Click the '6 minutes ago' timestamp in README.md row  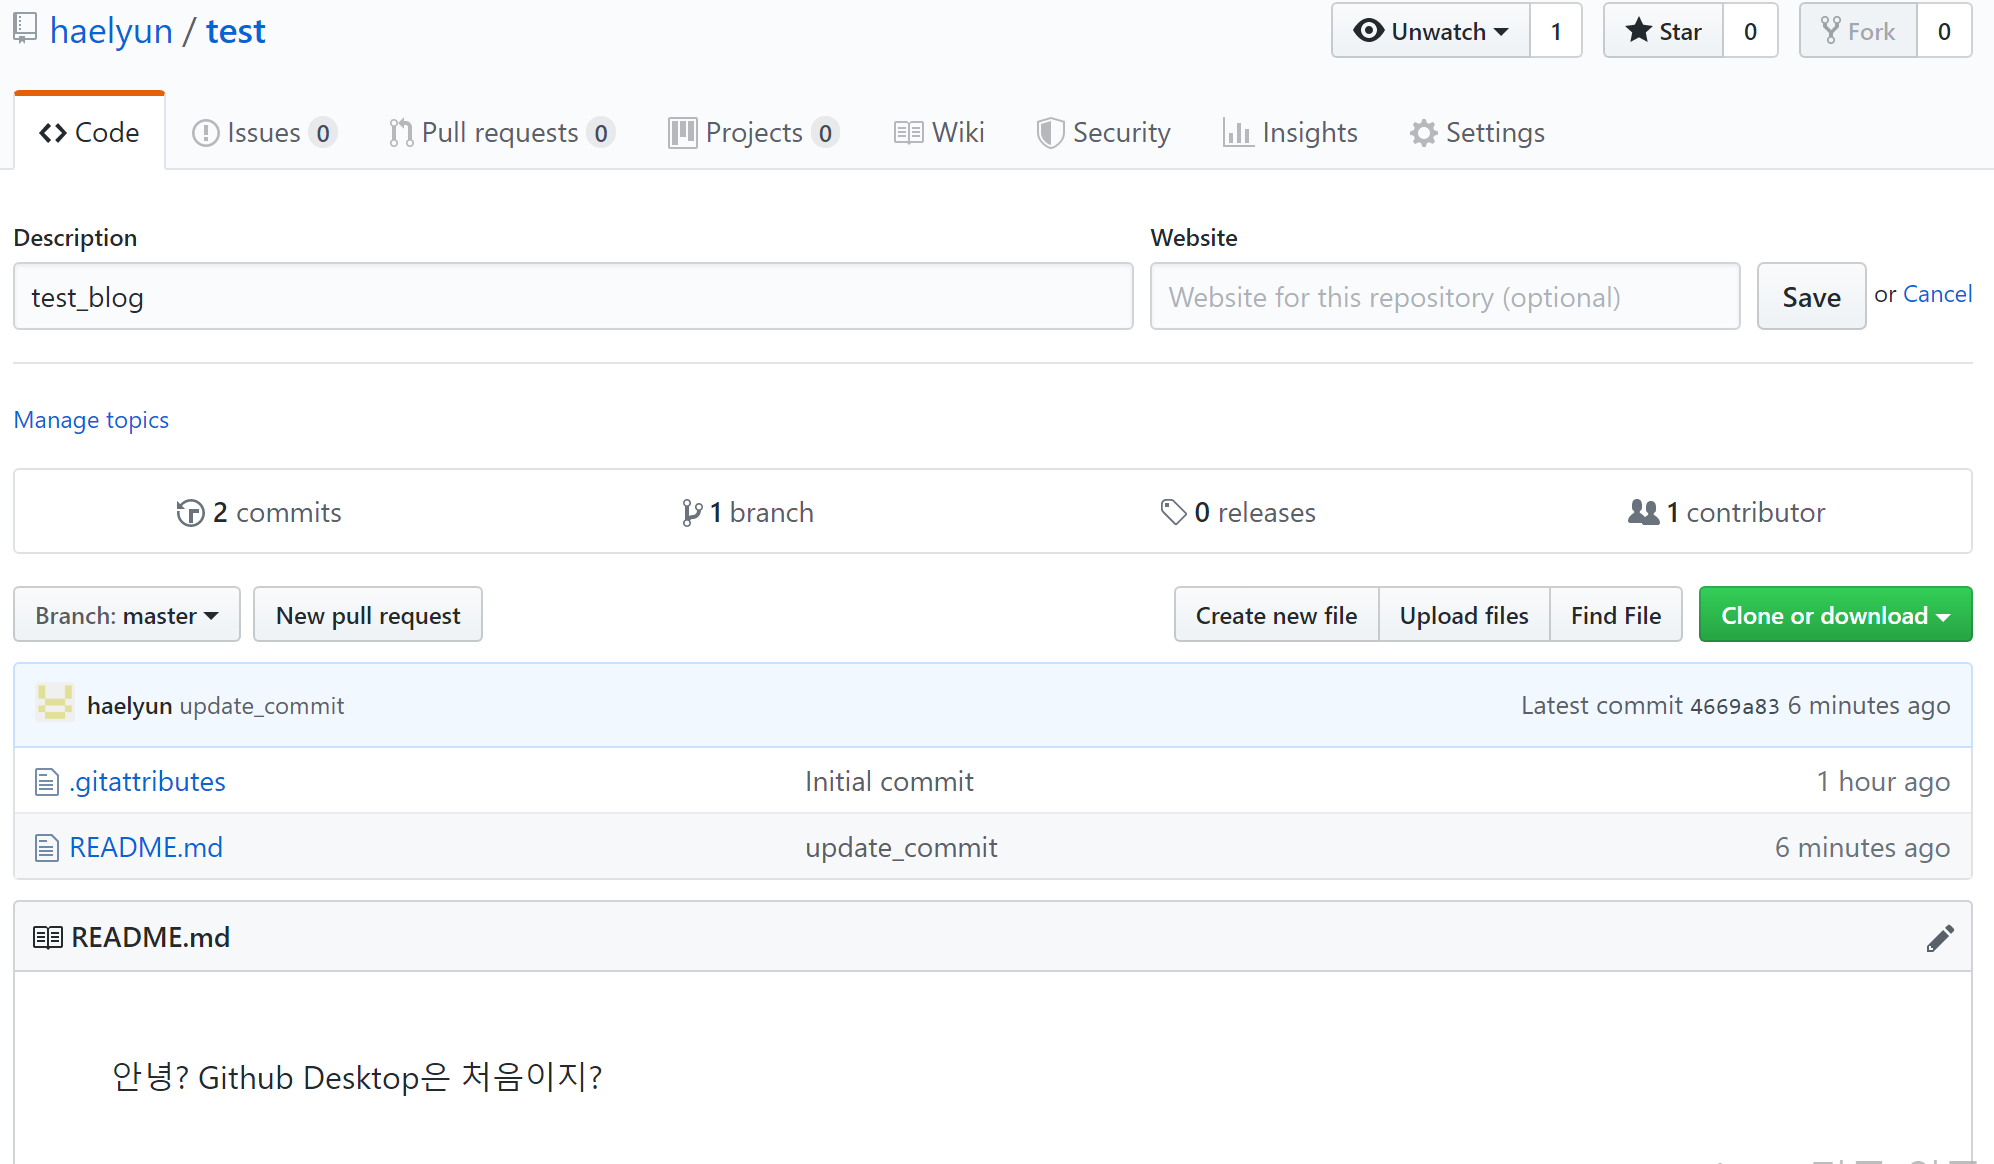pos(1862,847)
